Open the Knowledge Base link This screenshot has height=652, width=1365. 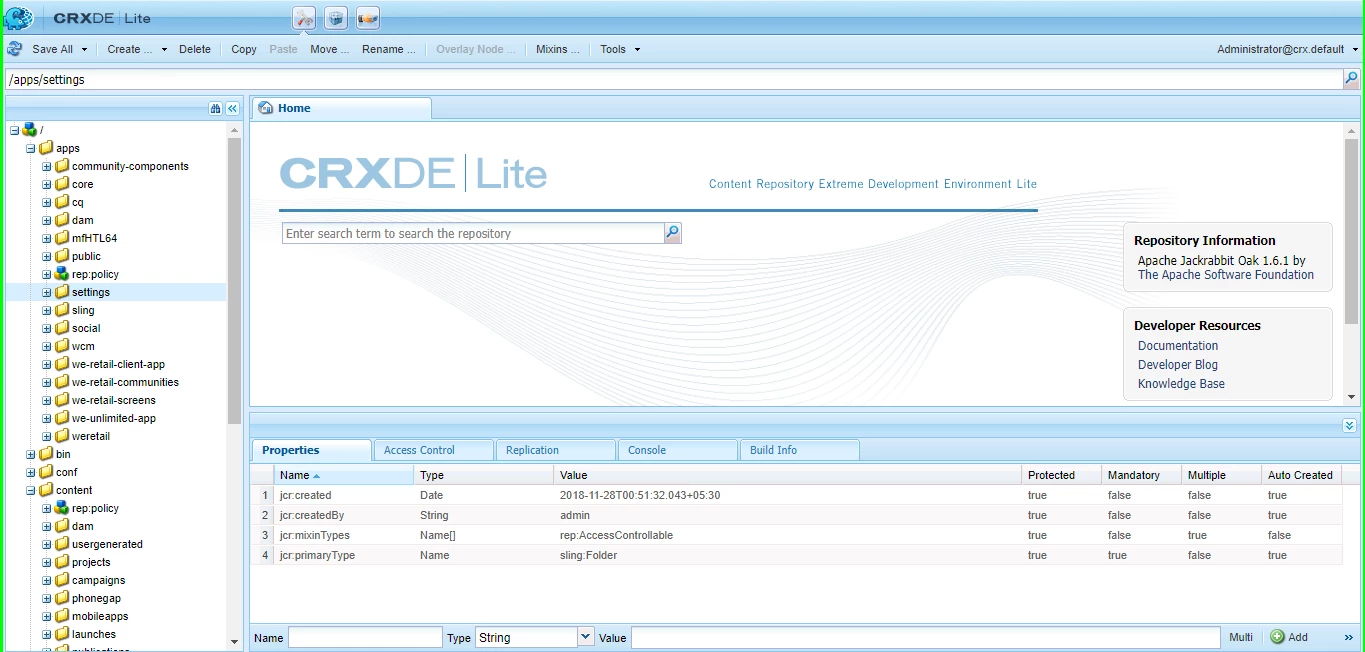coord(1181,384)
